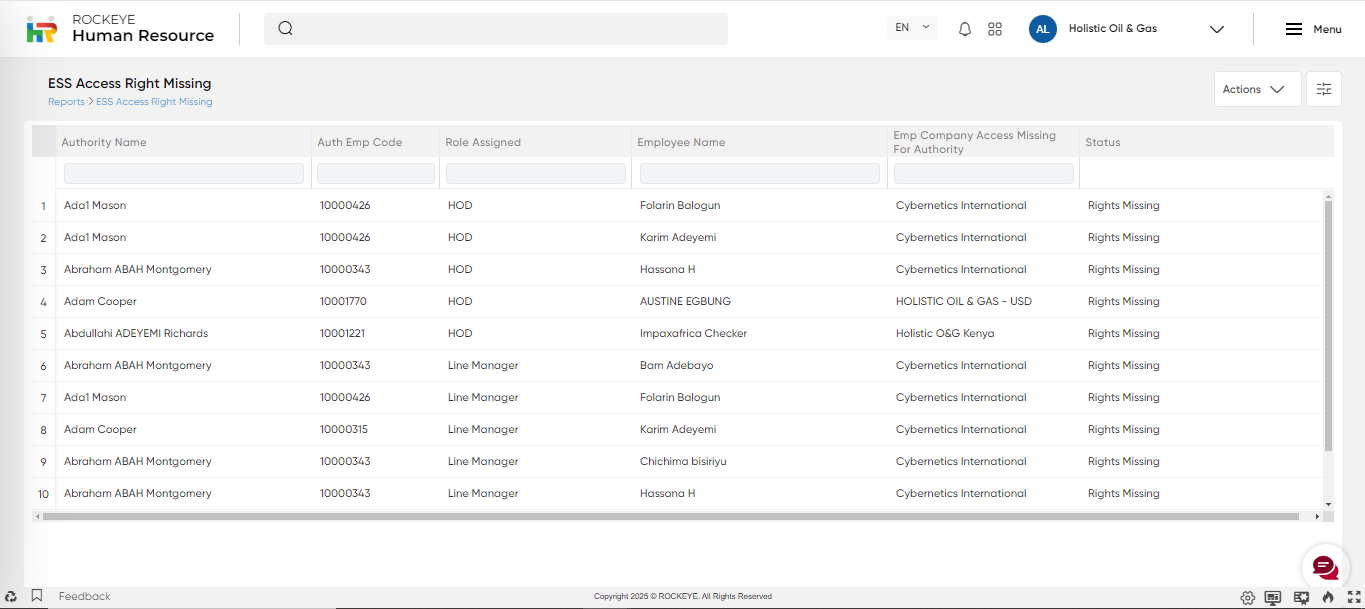Screen dimensions: 1365x609
Task: Click the scroll down arrow of the table
Action: (x=1328, y=504)
